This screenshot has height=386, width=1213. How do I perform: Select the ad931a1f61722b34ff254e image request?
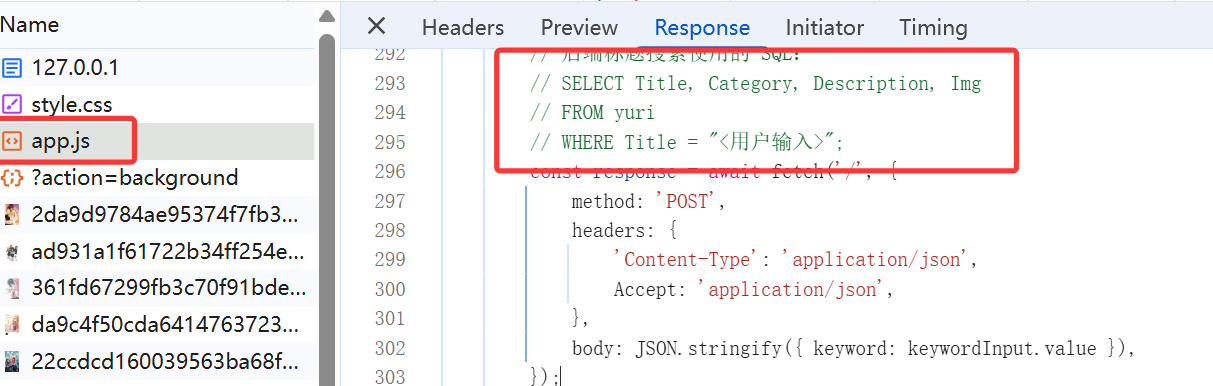tap(157, 251)
